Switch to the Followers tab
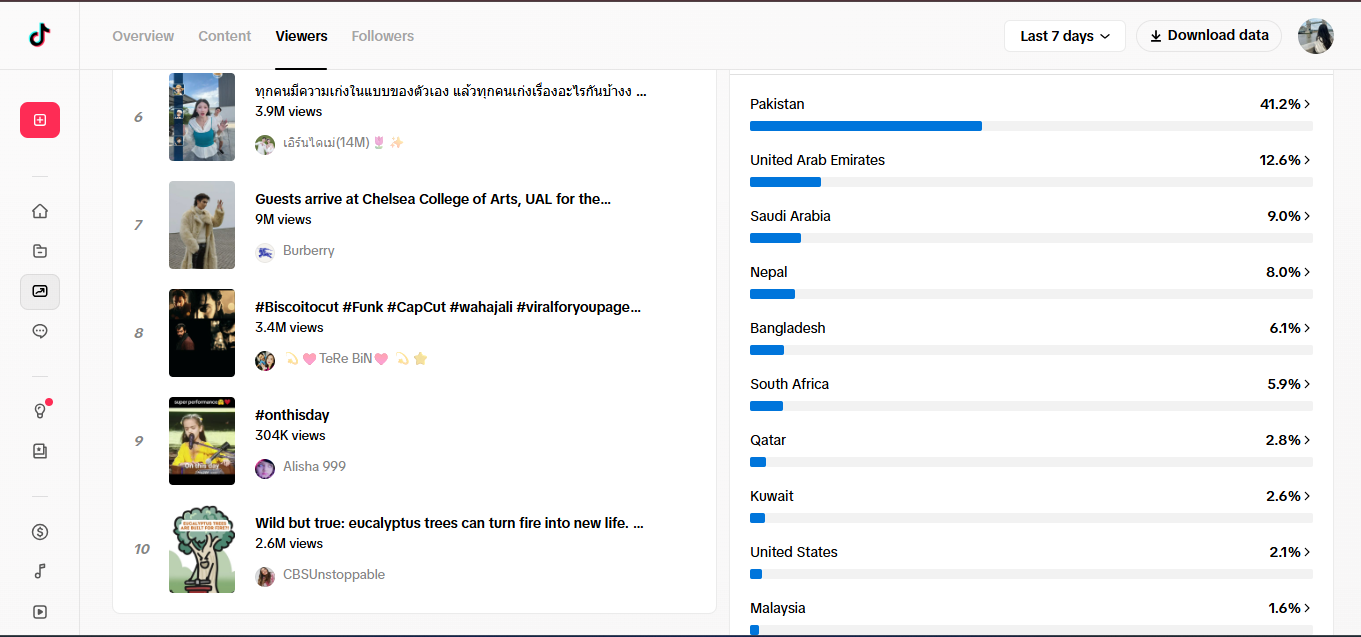Image resolution: width=1361 pixels, height=637 pixels. point(383,36)
